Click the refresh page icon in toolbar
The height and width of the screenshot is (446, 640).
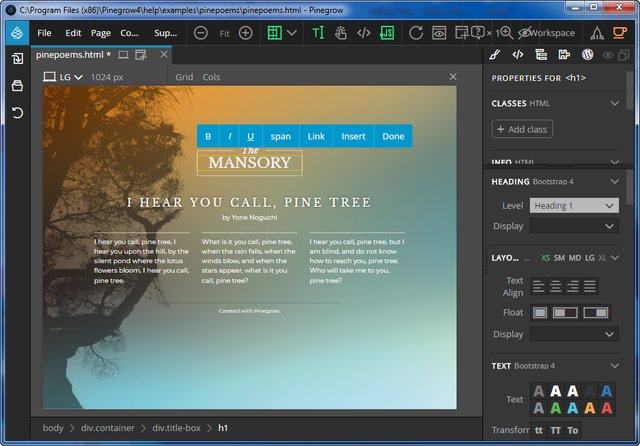pyautogui.click(x=415, y=33)
